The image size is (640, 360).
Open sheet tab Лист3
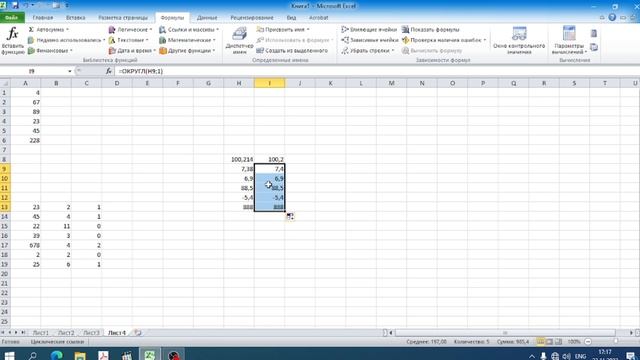click(x=91, y=333)
